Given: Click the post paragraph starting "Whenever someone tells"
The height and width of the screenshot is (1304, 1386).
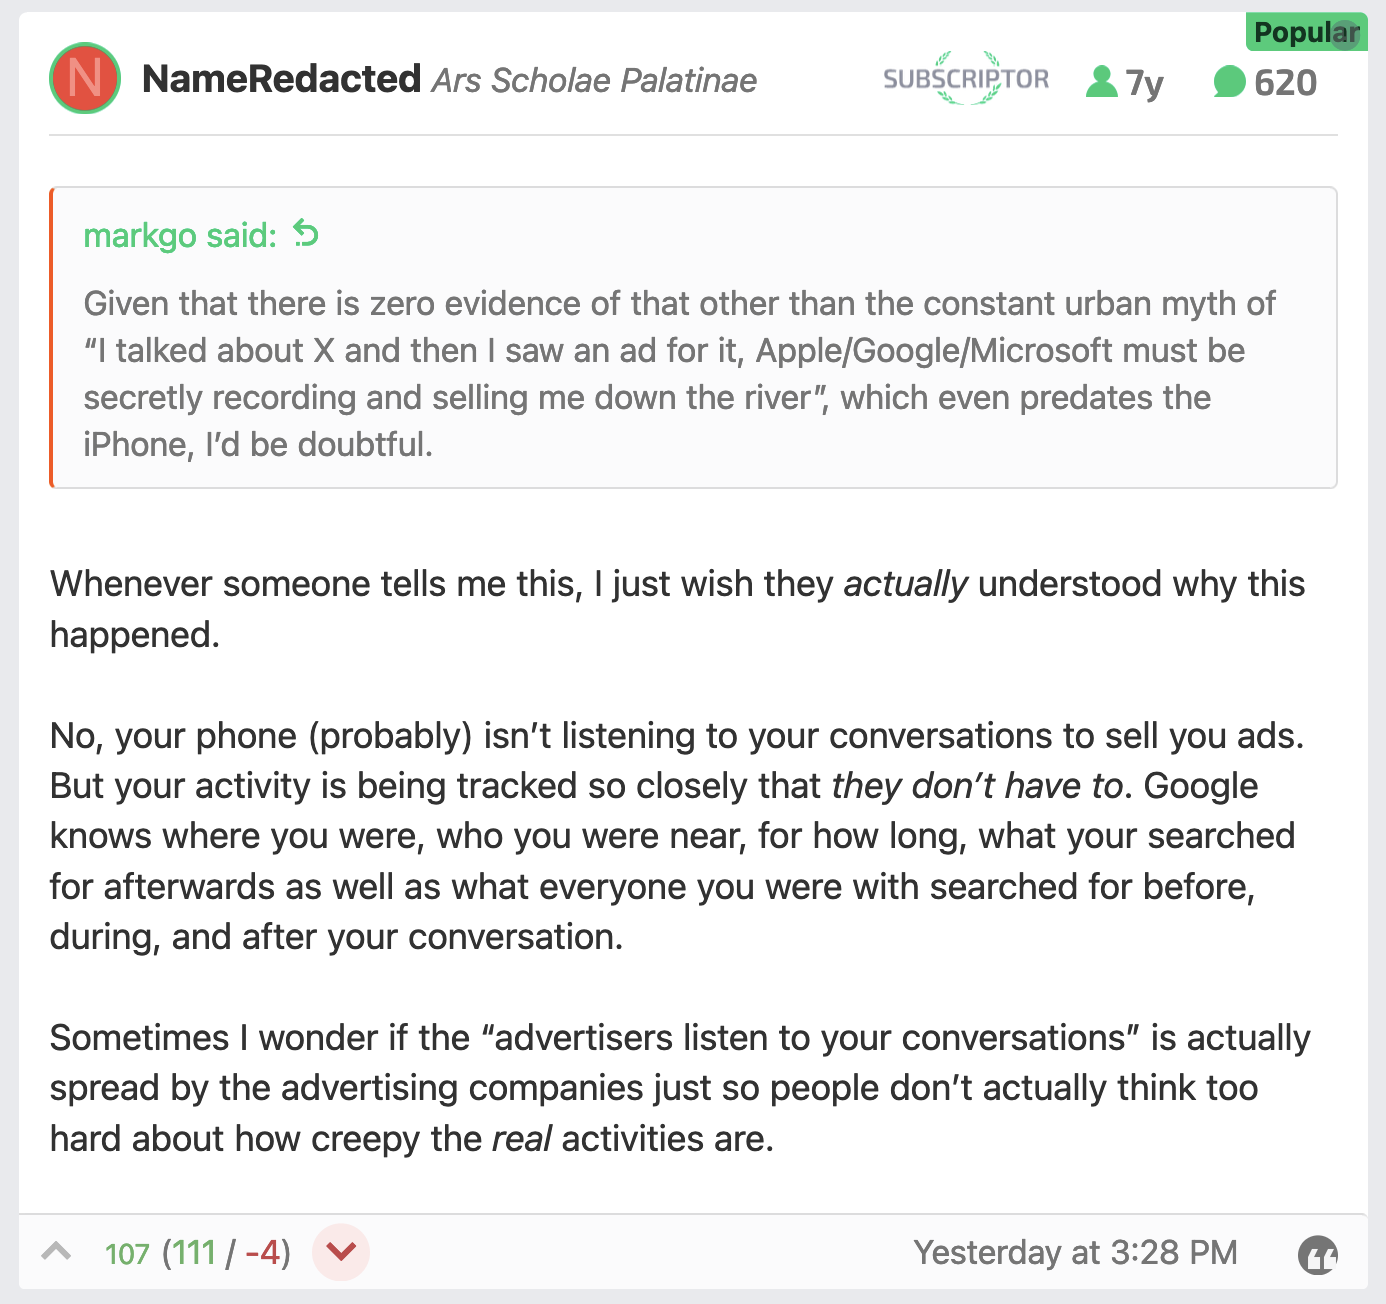Looking at the screenshot, I should 677,608.
